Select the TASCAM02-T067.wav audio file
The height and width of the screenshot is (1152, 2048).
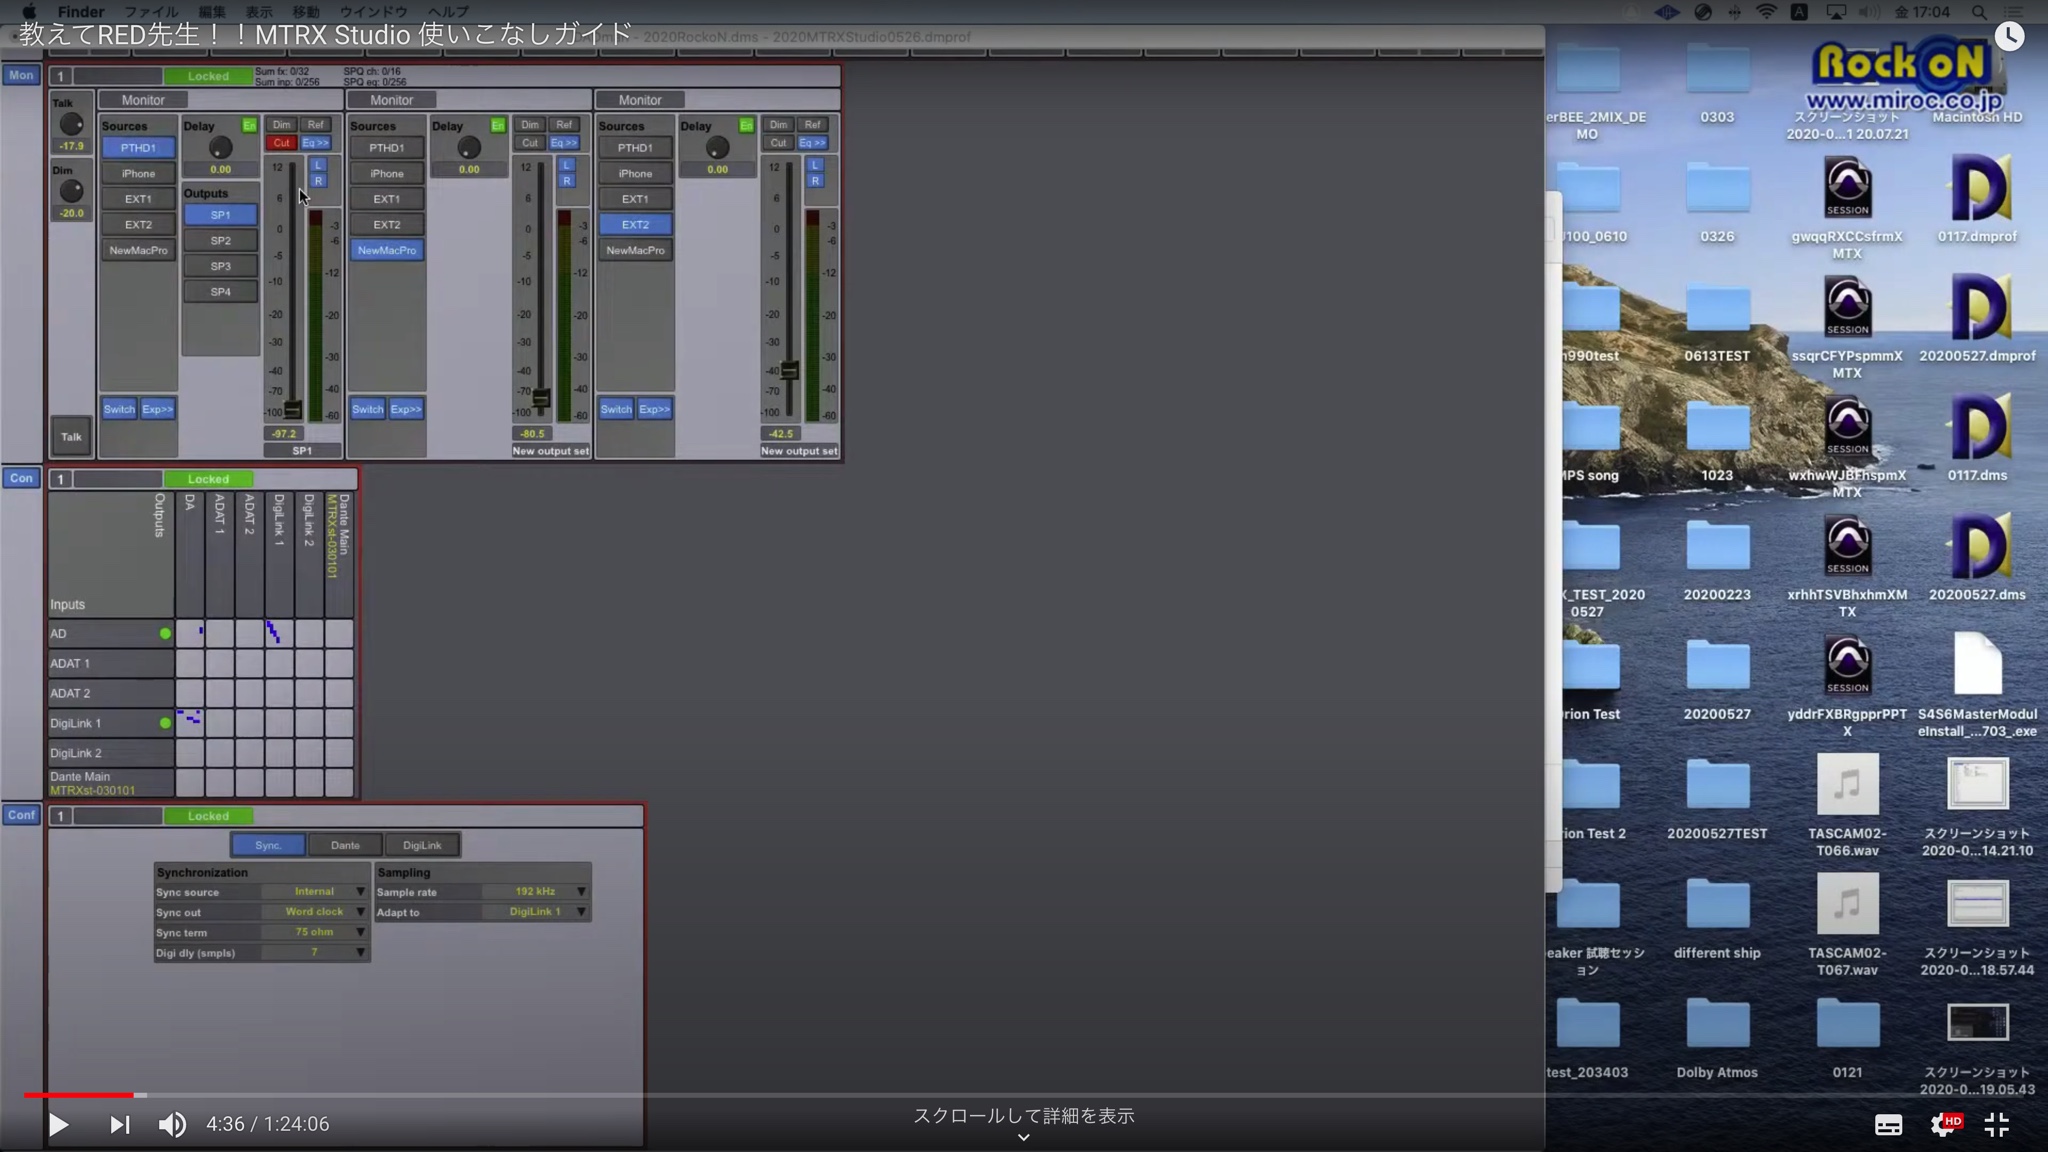coord(1847,904)
